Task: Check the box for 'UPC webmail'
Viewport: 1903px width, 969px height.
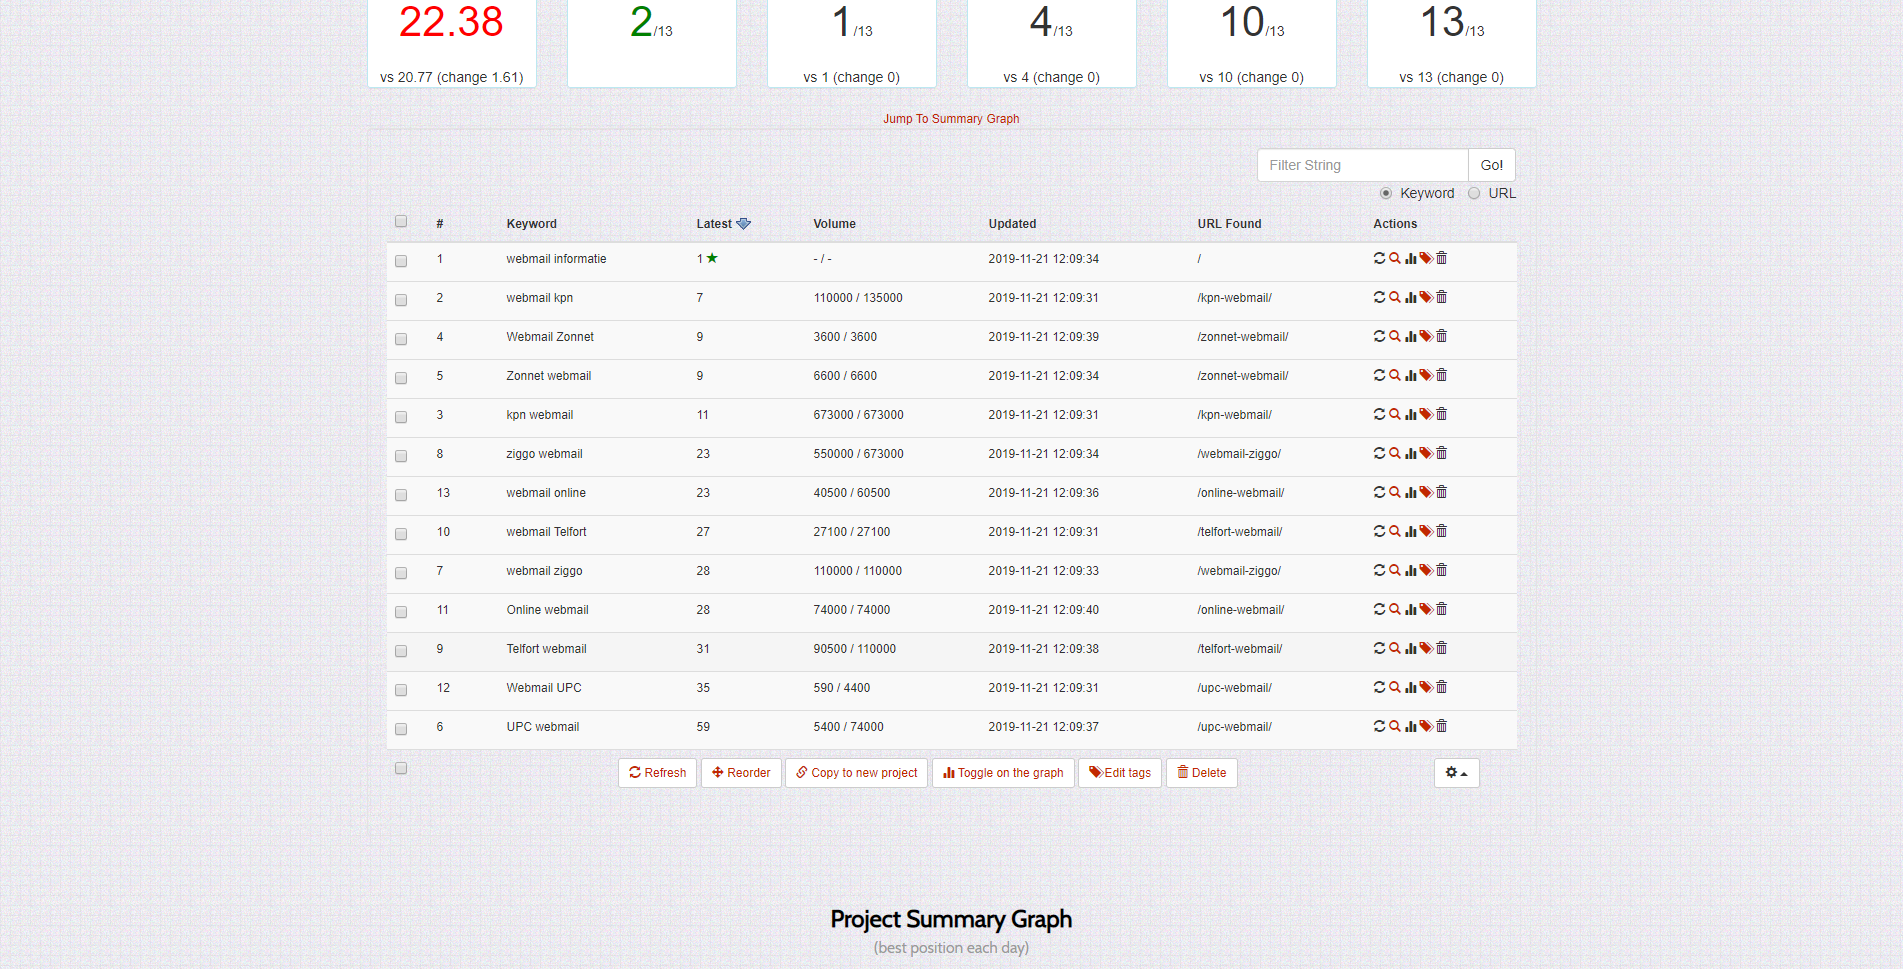Action: [401, 729]
